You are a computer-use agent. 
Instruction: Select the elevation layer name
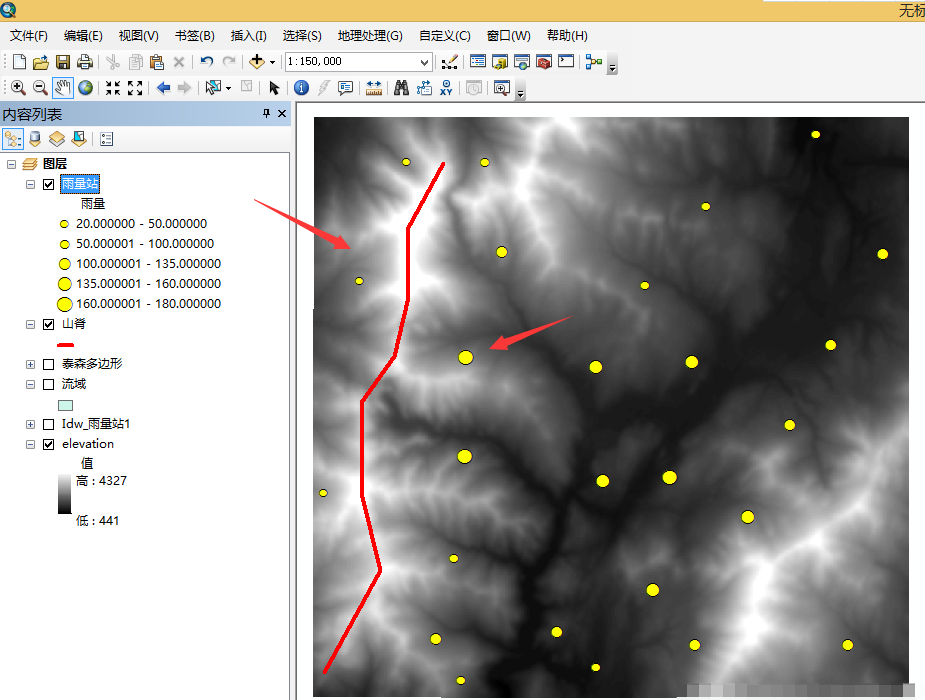(x=88, y=443)
